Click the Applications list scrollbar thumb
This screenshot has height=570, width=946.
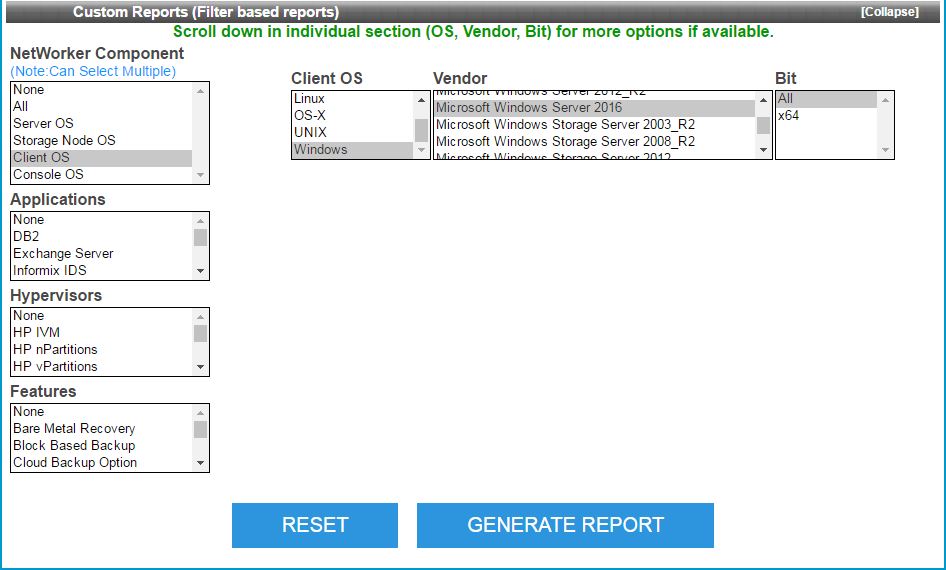point(200,238)
